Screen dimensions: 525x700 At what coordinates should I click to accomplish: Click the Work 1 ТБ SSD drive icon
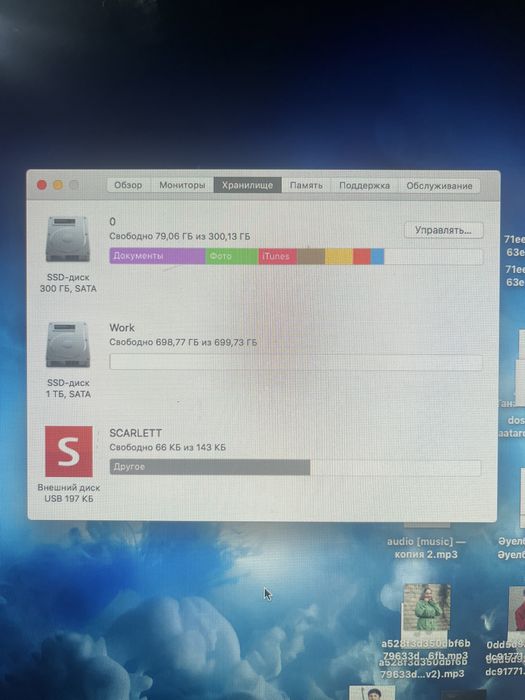(x=68, y=344)
